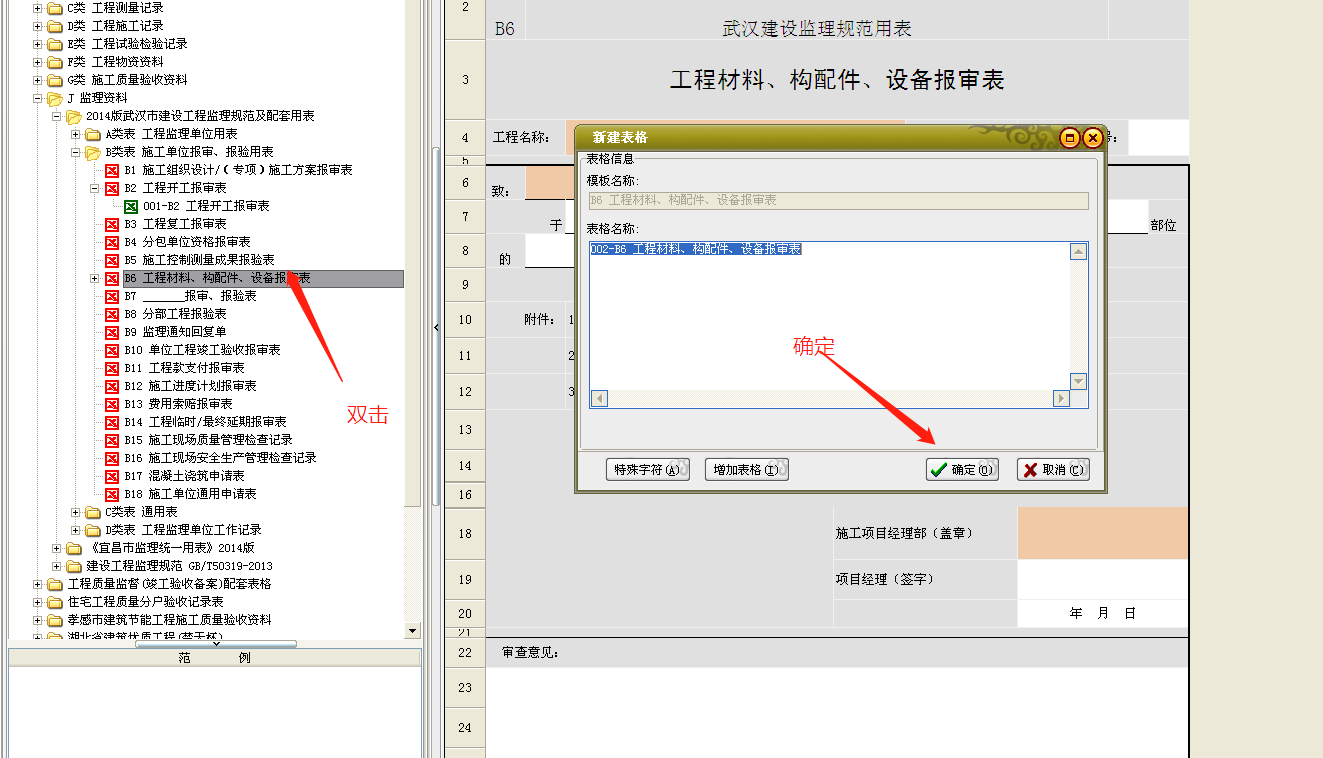Click the up arrow of the table name box scrollbar
The image size is (1323, 758).
[x=1078, y=251]
